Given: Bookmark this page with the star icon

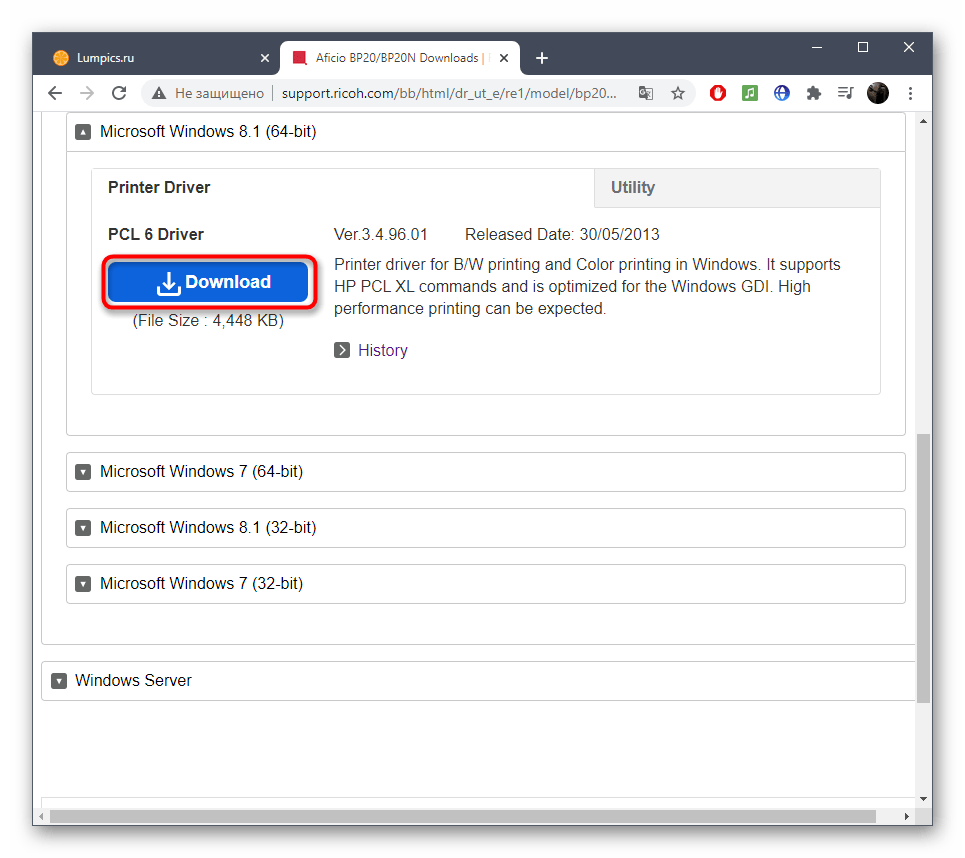Looking at the screenshot, I should (678, 93).
